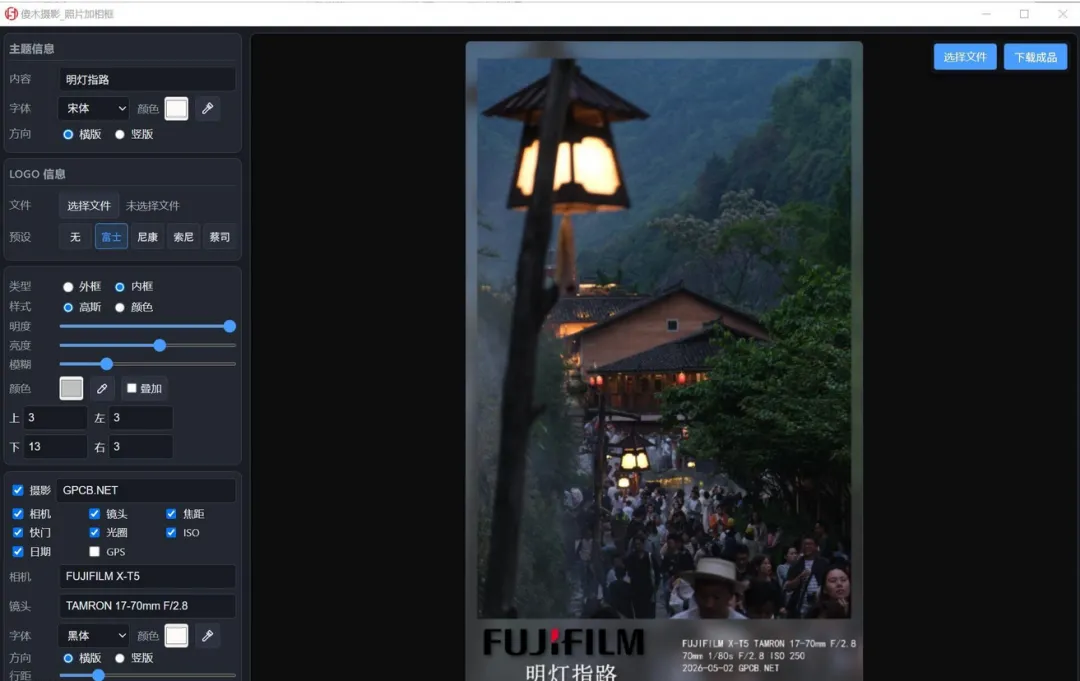Image resolution: width=1080 pixels, height=681 pixels.
Task: Click the app logo in title bar
Action: 10,14
